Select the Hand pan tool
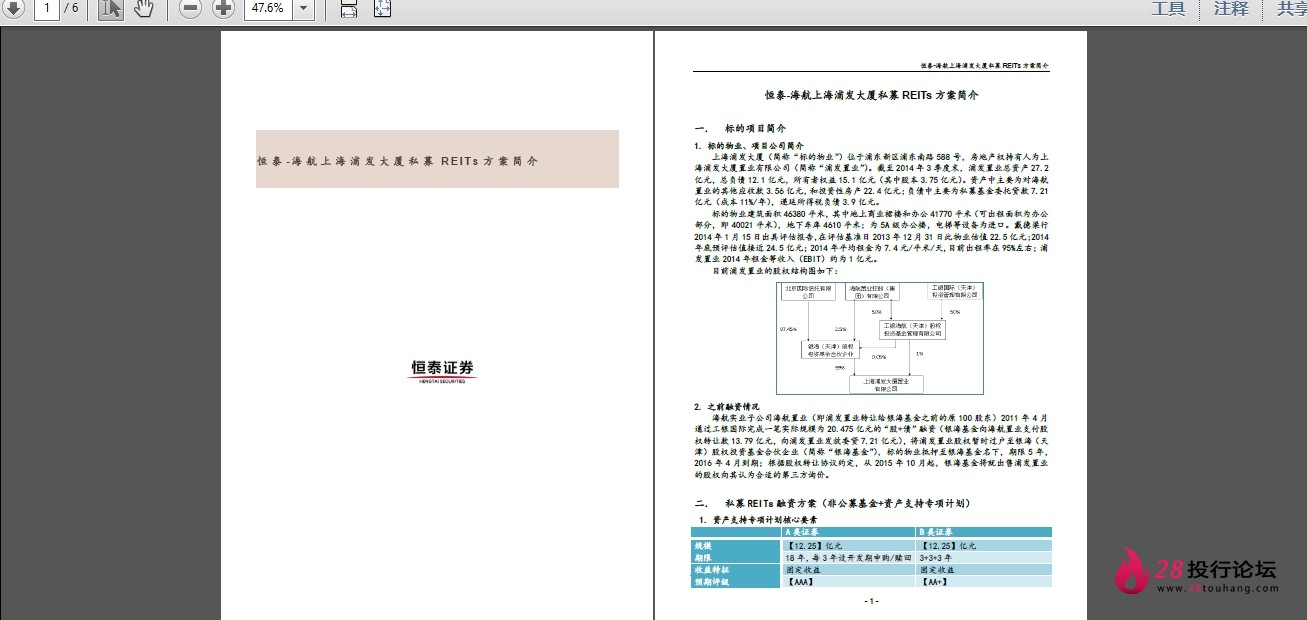Image resolution: width=1307 pixels, height=620 pixels. (143, 9)
